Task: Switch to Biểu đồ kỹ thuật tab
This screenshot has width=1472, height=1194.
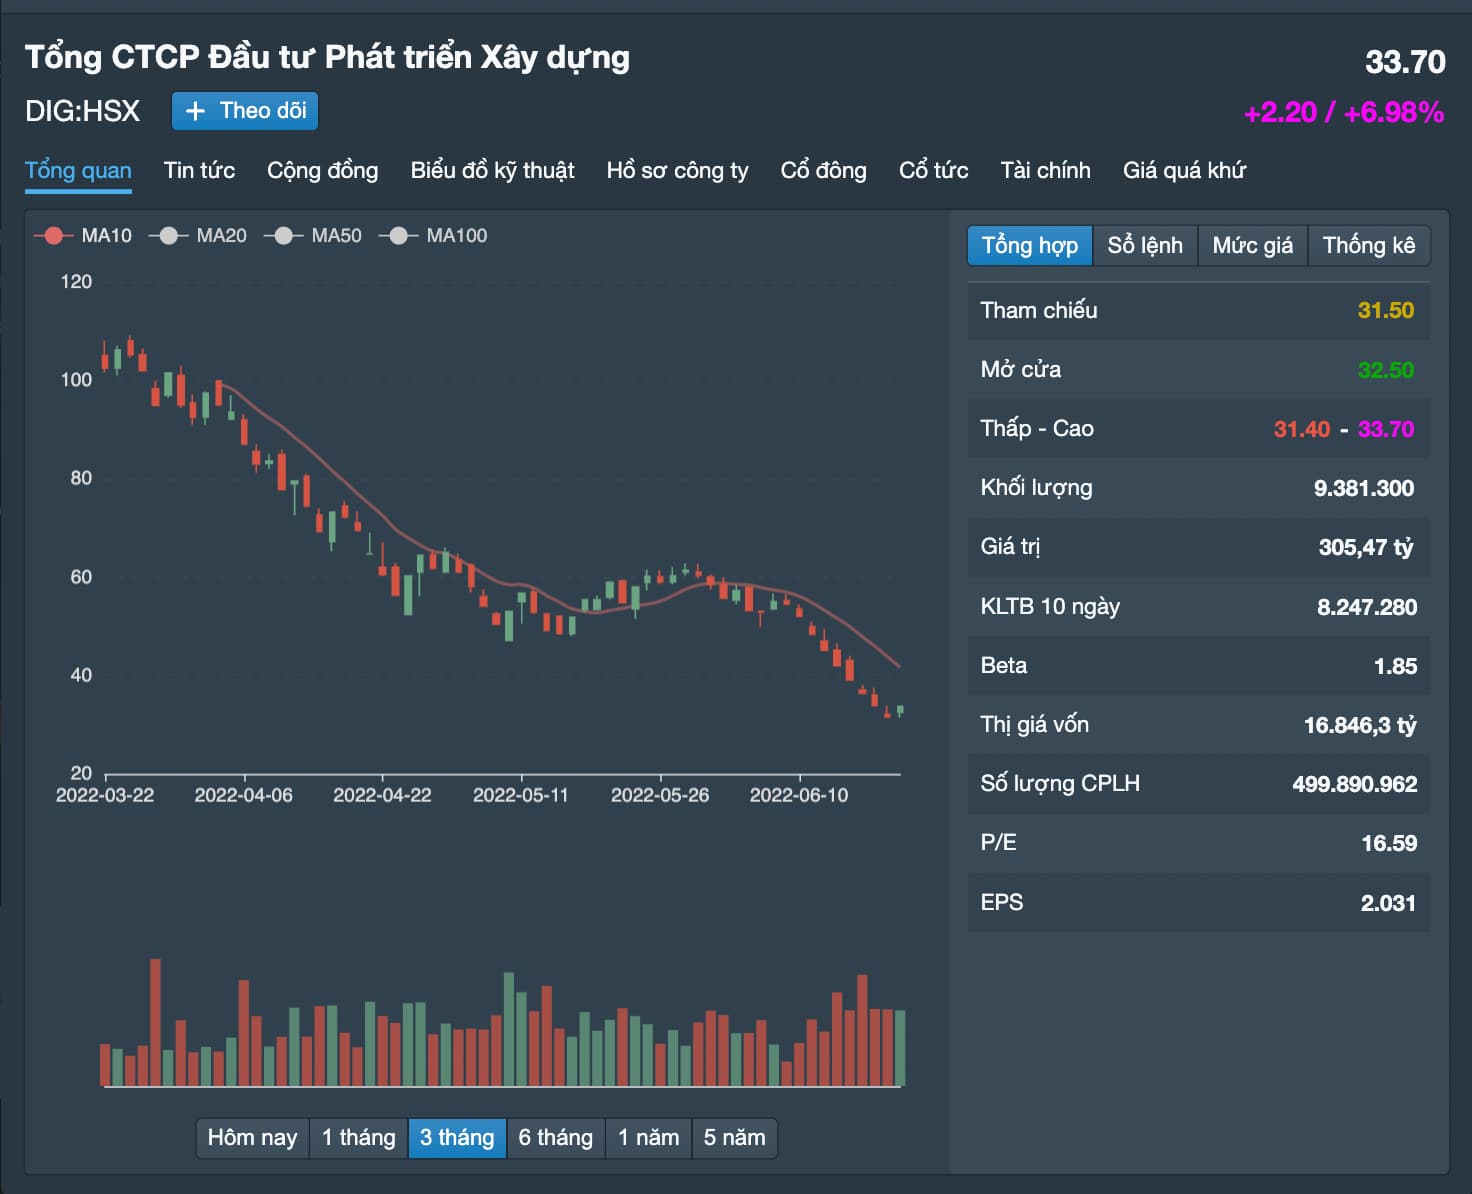Action: click(492, 171)
